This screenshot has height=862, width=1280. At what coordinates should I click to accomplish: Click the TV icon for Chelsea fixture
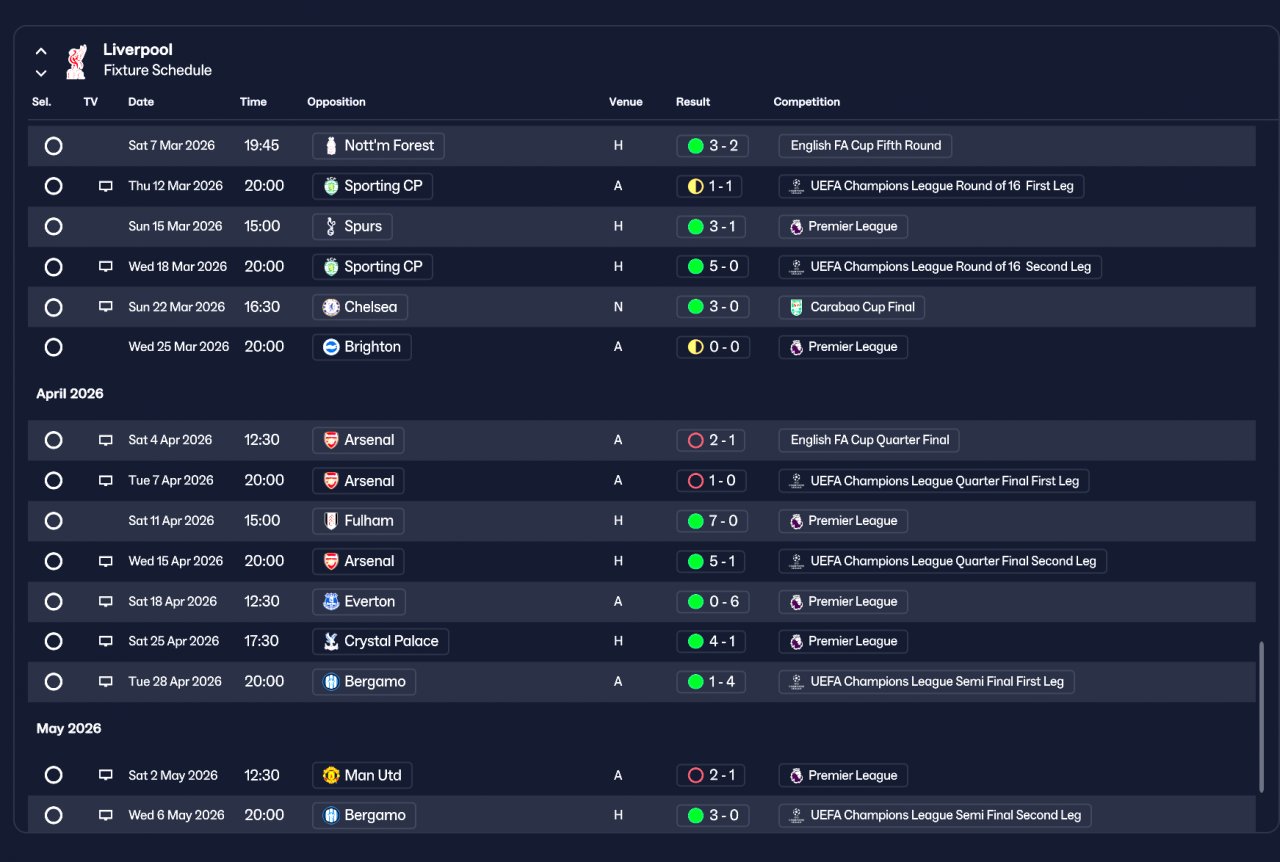105,307
